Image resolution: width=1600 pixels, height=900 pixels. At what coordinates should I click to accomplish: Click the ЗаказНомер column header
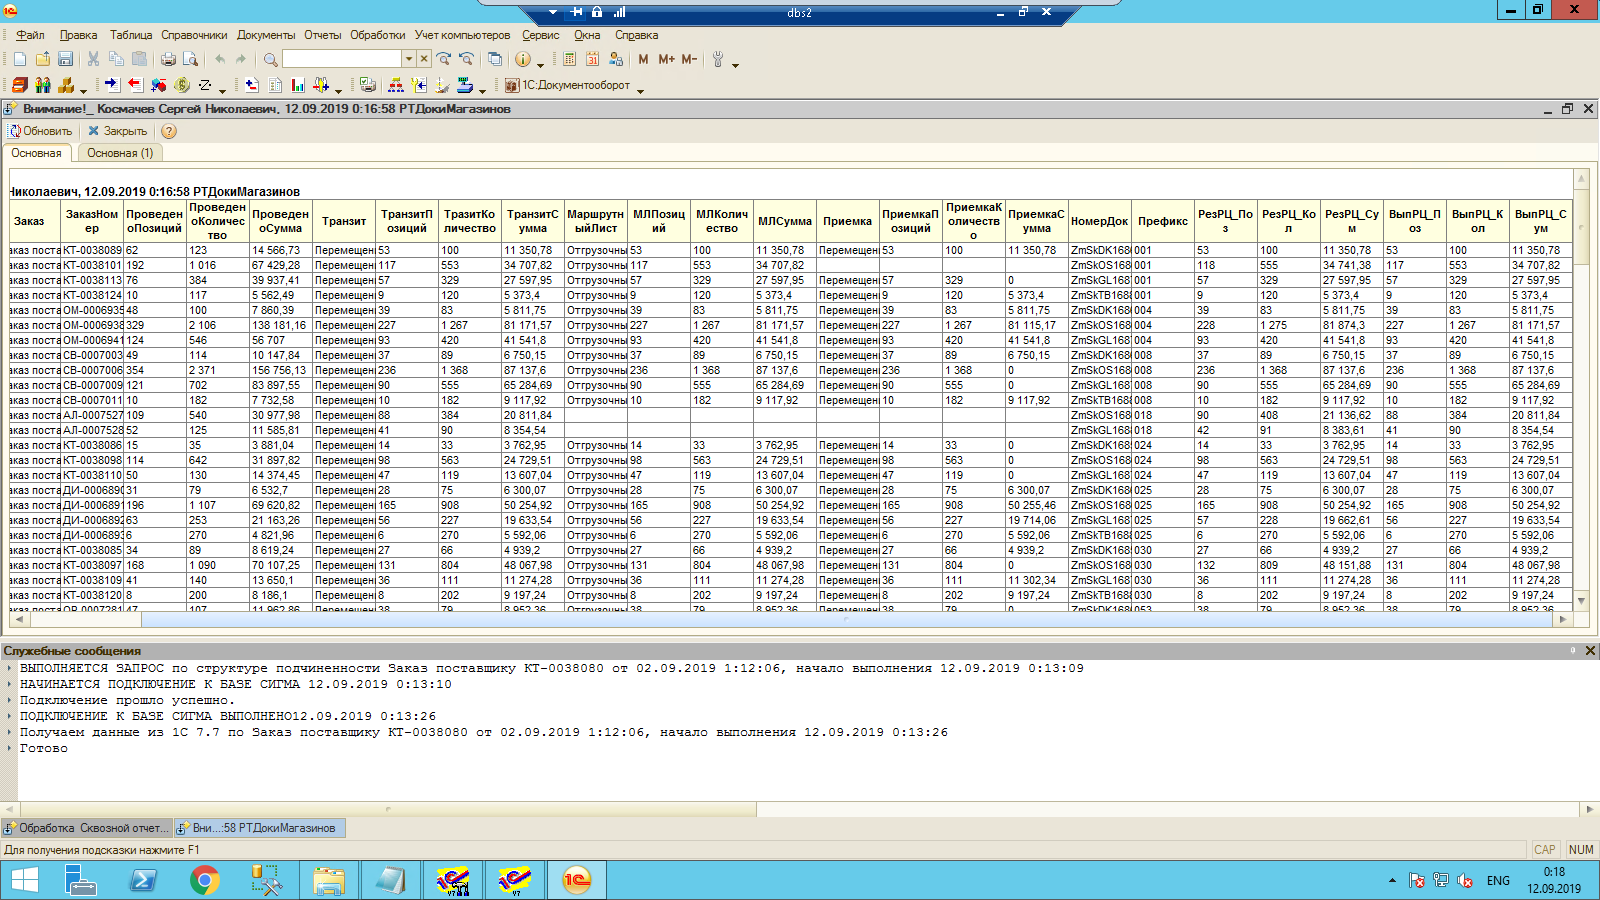pos(92,221)
